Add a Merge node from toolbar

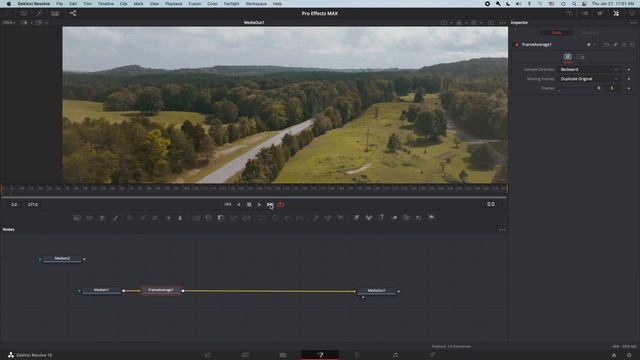coord(196,218)
